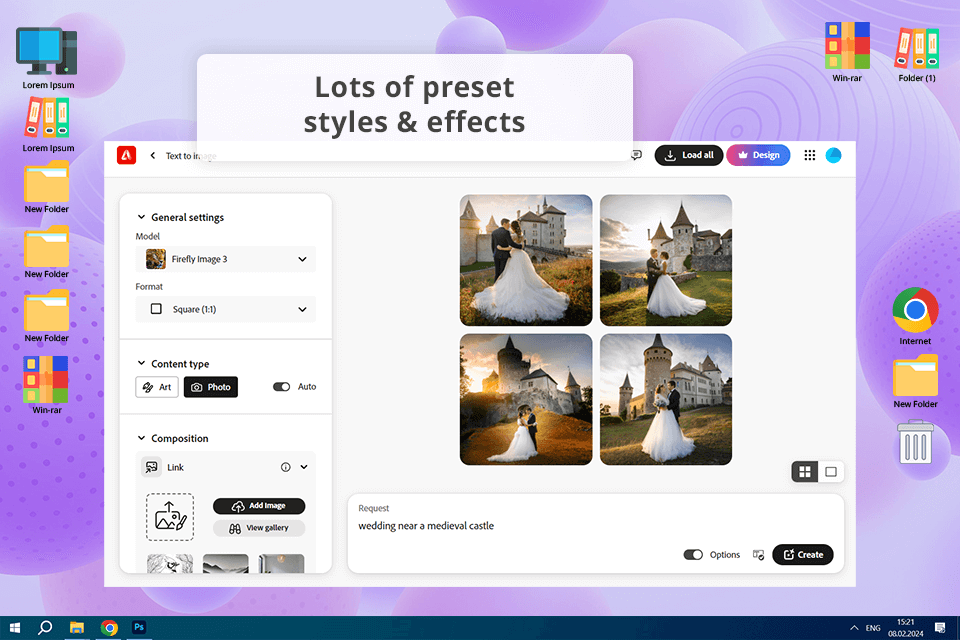This screenshot has height=640, width=960.
Task: Select the first sketch composition sample thumbnail
Action: point(170,563)
